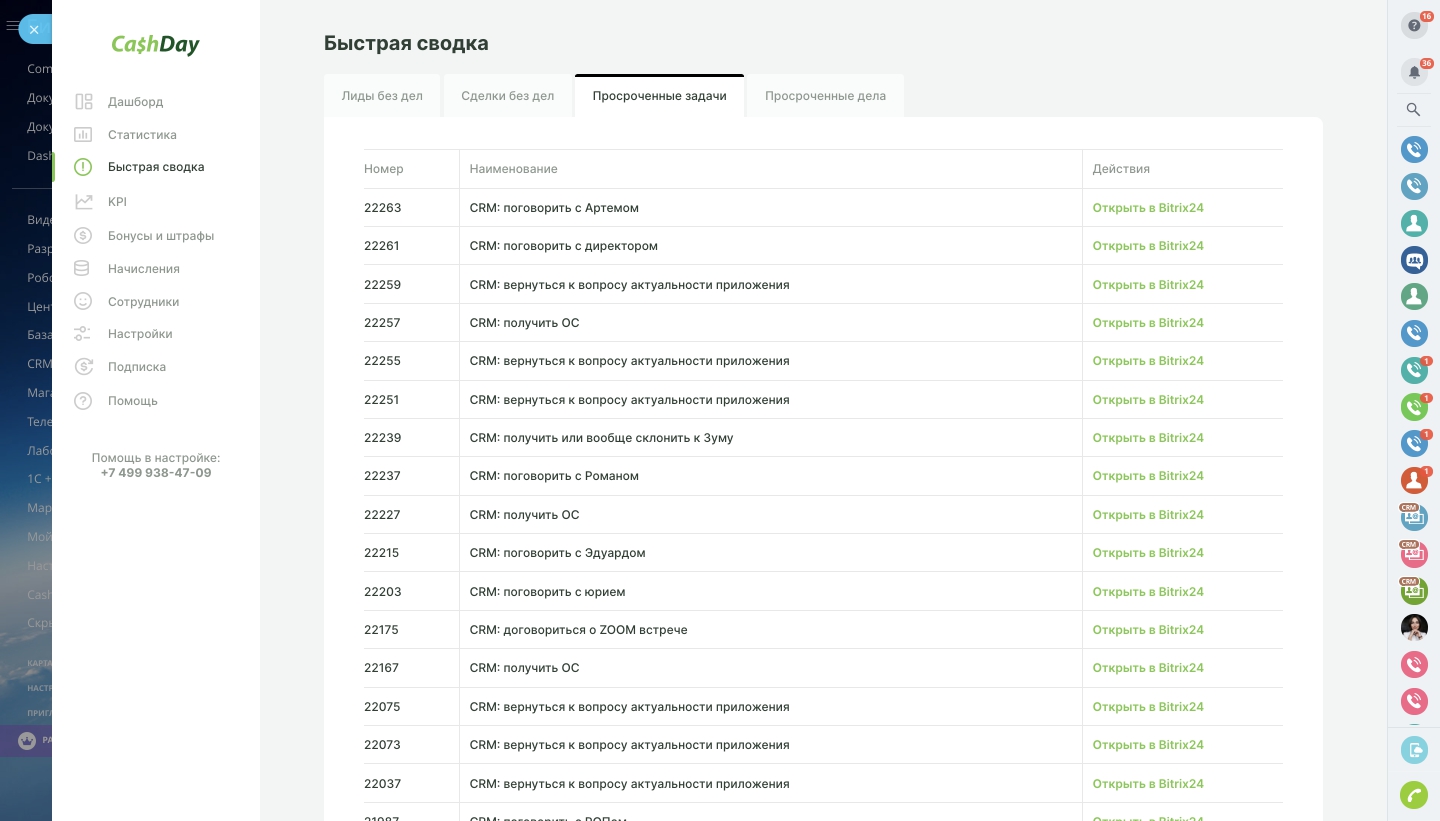Close the app with blue X button
The height and width of the screenshot is (821, 1440).
coord(34,29)
